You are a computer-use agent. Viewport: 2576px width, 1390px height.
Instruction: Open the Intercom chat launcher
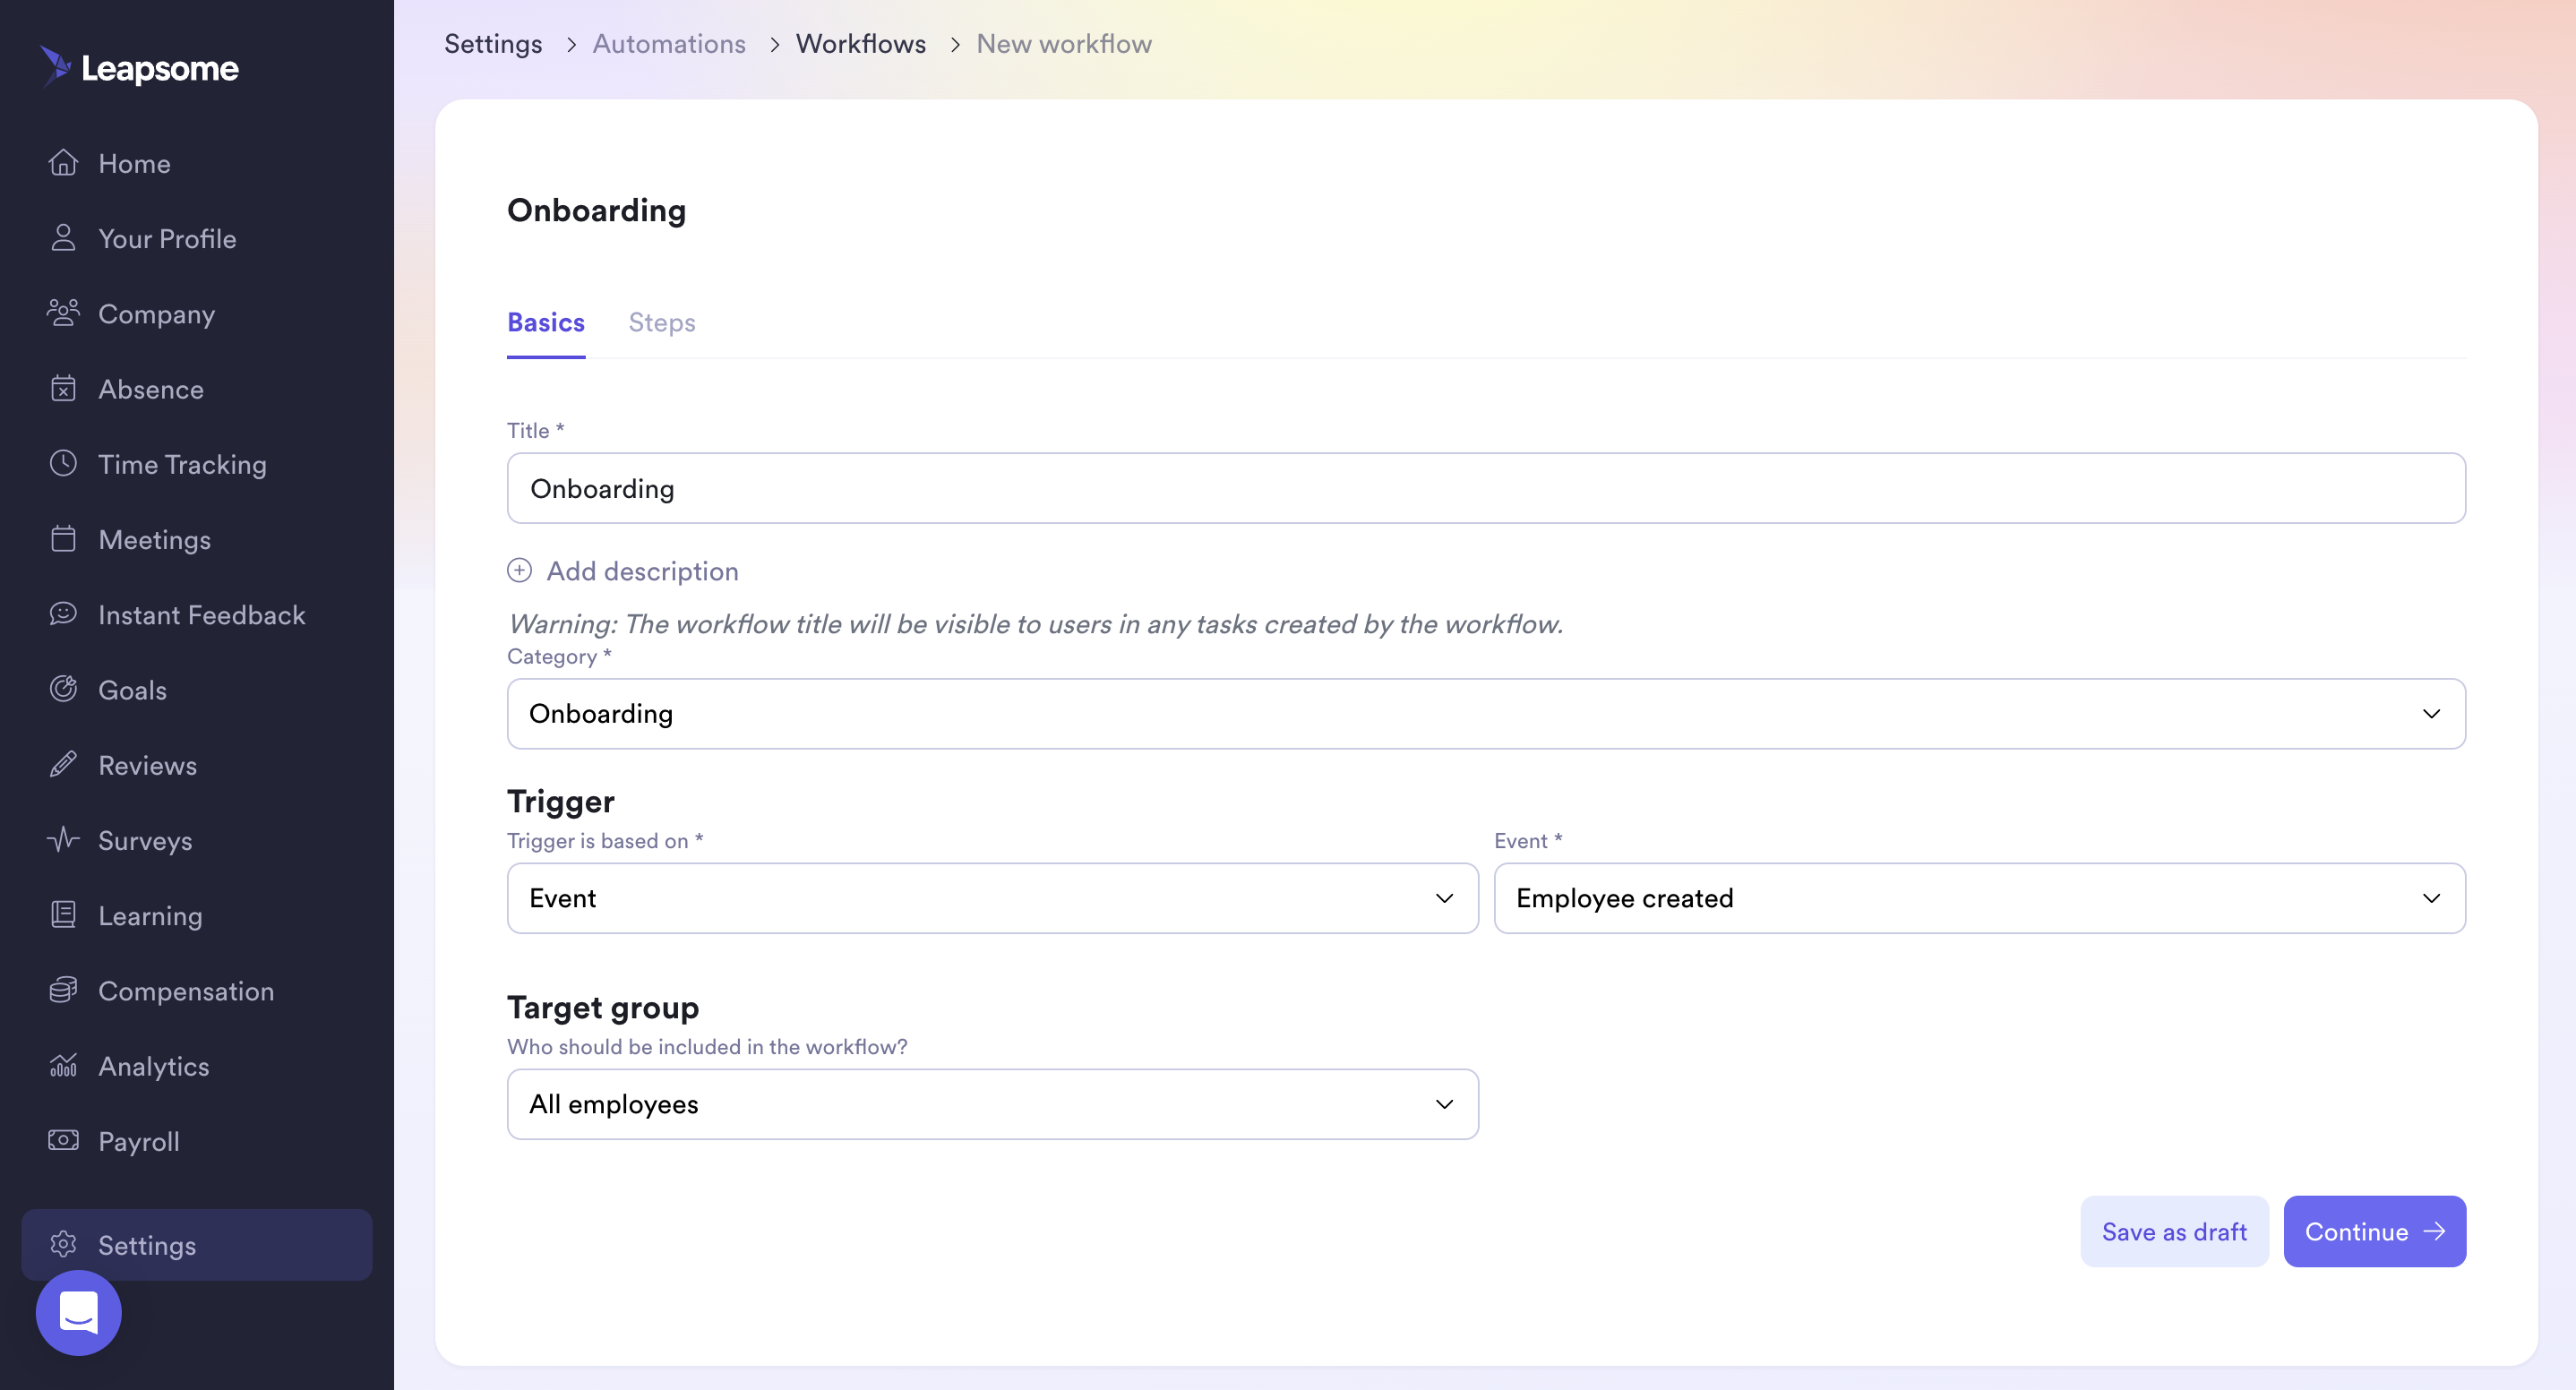(x=78, y=1312)
